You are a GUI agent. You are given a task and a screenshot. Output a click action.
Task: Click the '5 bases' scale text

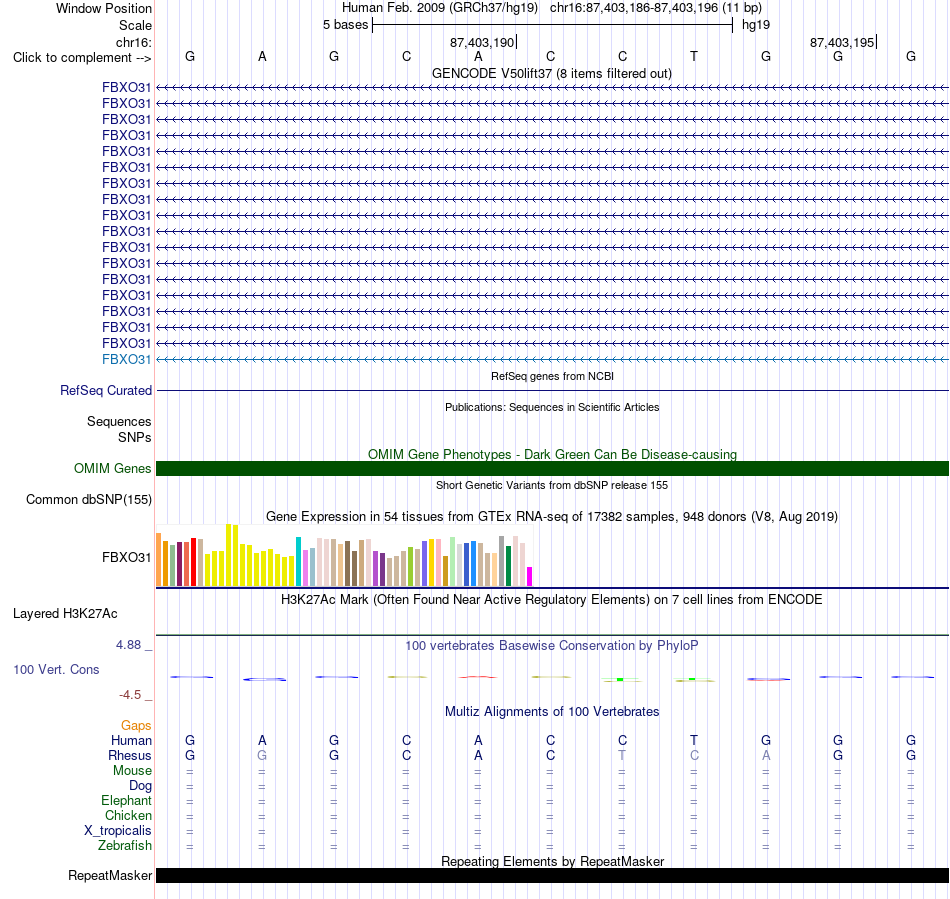tap(345, 25)
